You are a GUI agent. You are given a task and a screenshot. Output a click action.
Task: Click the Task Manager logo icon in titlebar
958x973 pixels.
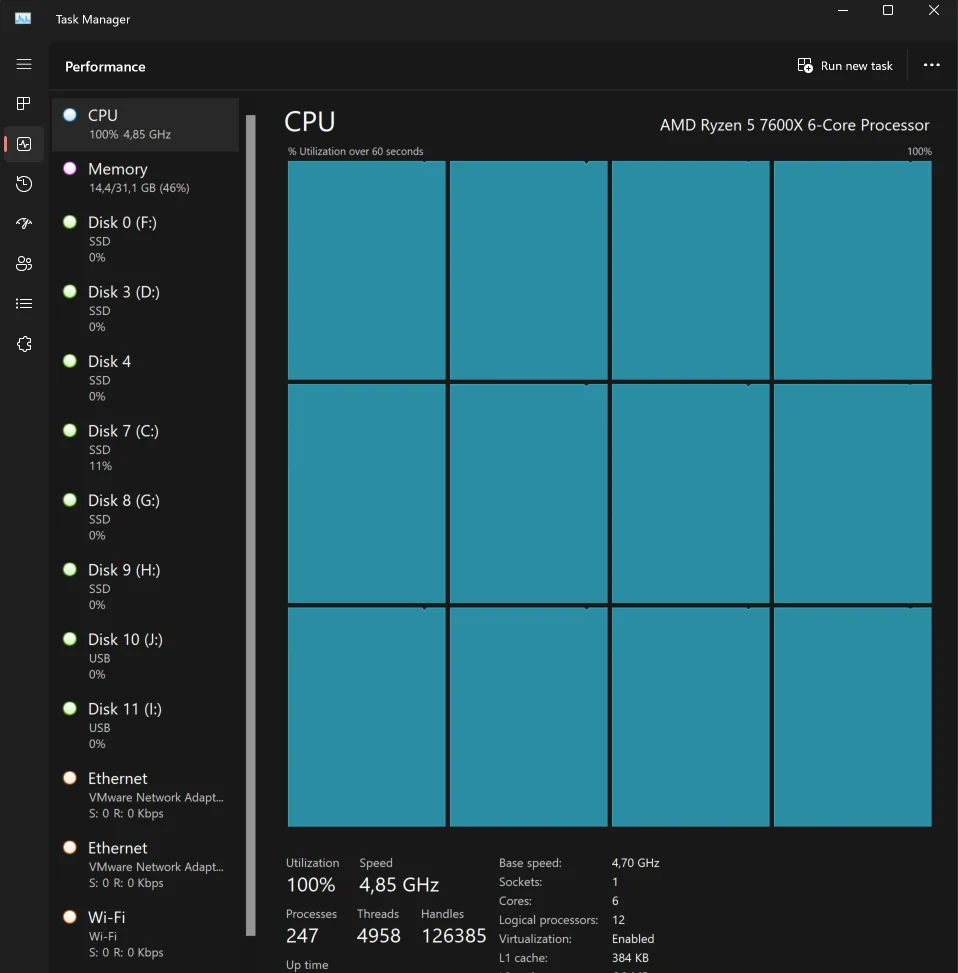[x=22, y=18]
